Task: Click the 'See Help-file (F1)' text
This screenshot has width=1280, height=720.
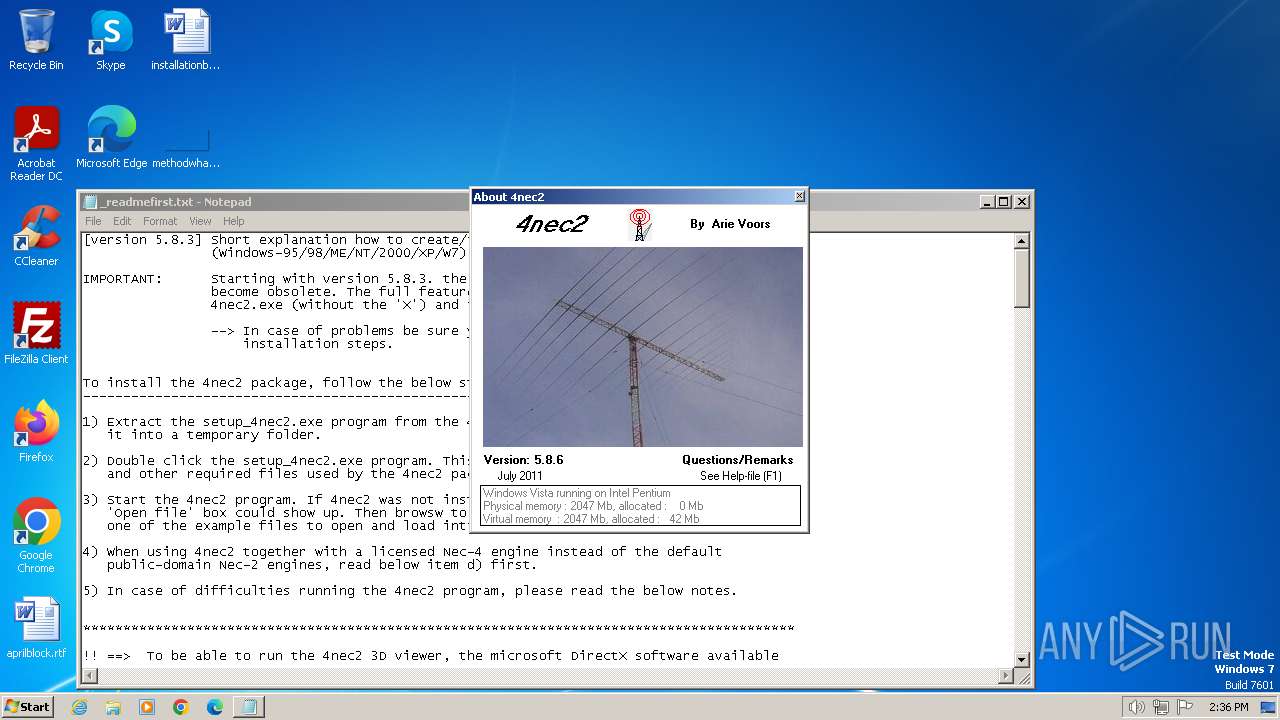Action: point(741,476)
